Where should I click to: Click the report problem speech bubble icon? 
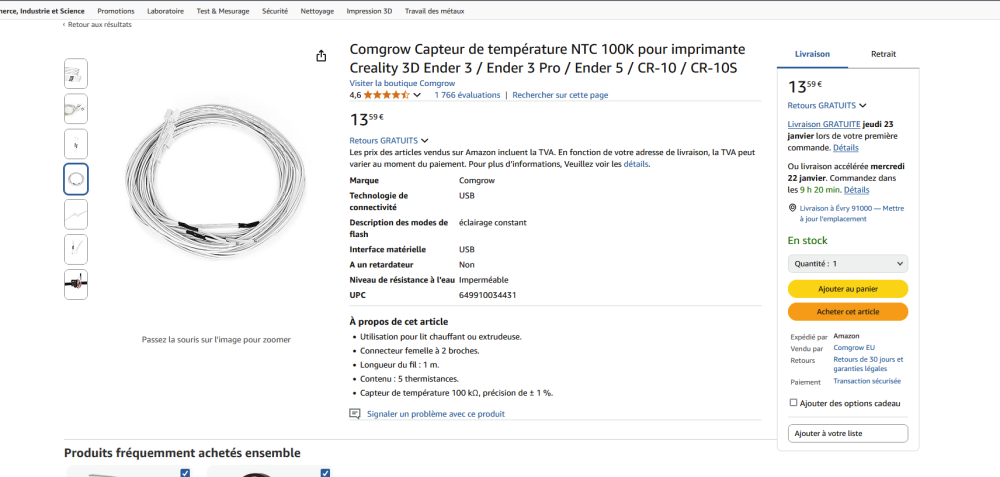pos(354,413)
